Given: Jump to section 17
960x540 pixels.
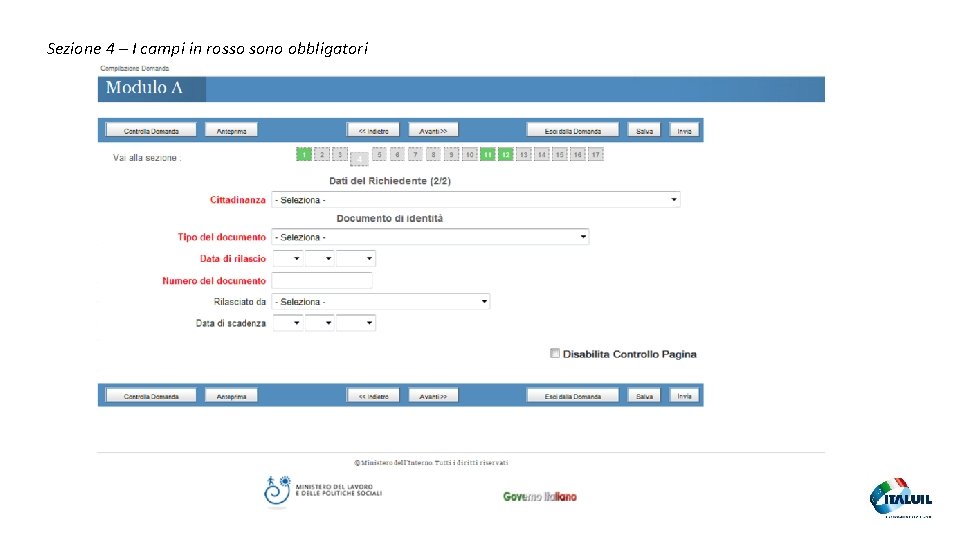Looking at the screenshot, I should [595, 154].
